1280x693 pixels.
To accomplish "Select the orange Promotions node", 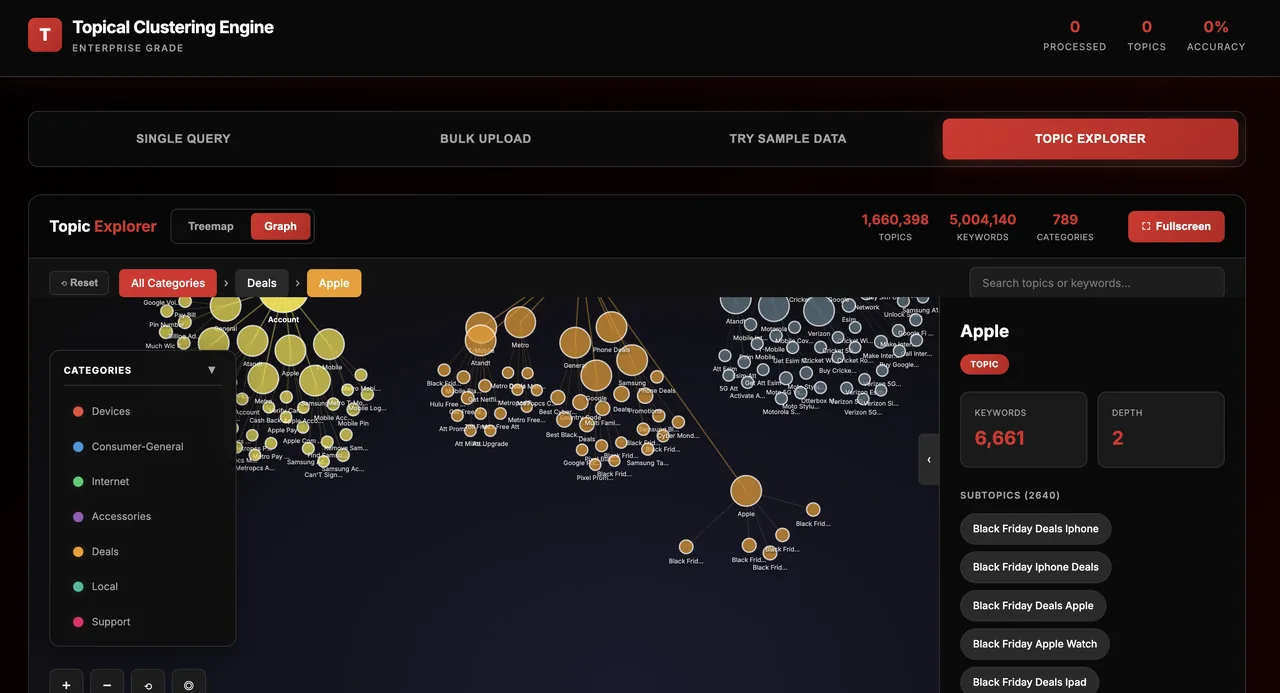I will (x=645, y=396).
